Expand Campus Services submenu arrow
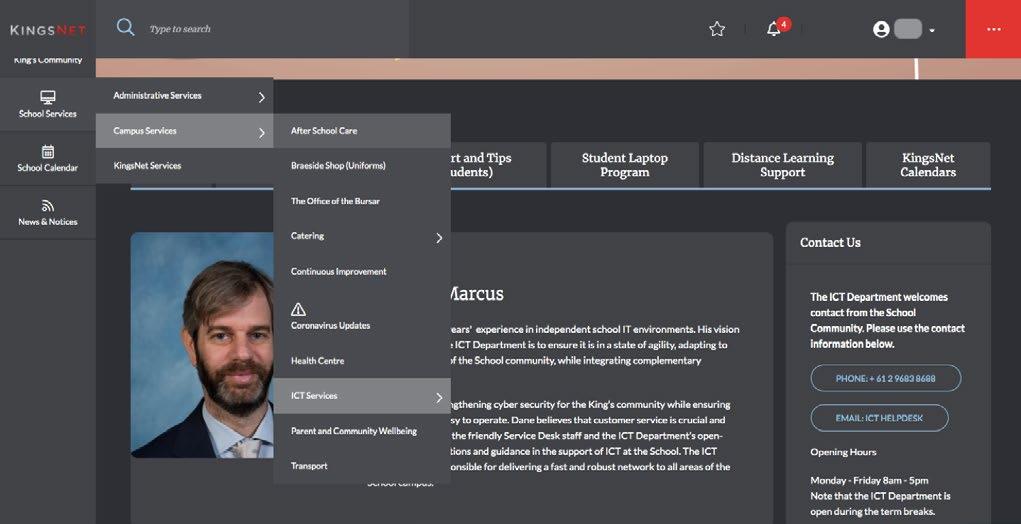Viewport: 1021px width, 524px height. 261,132
